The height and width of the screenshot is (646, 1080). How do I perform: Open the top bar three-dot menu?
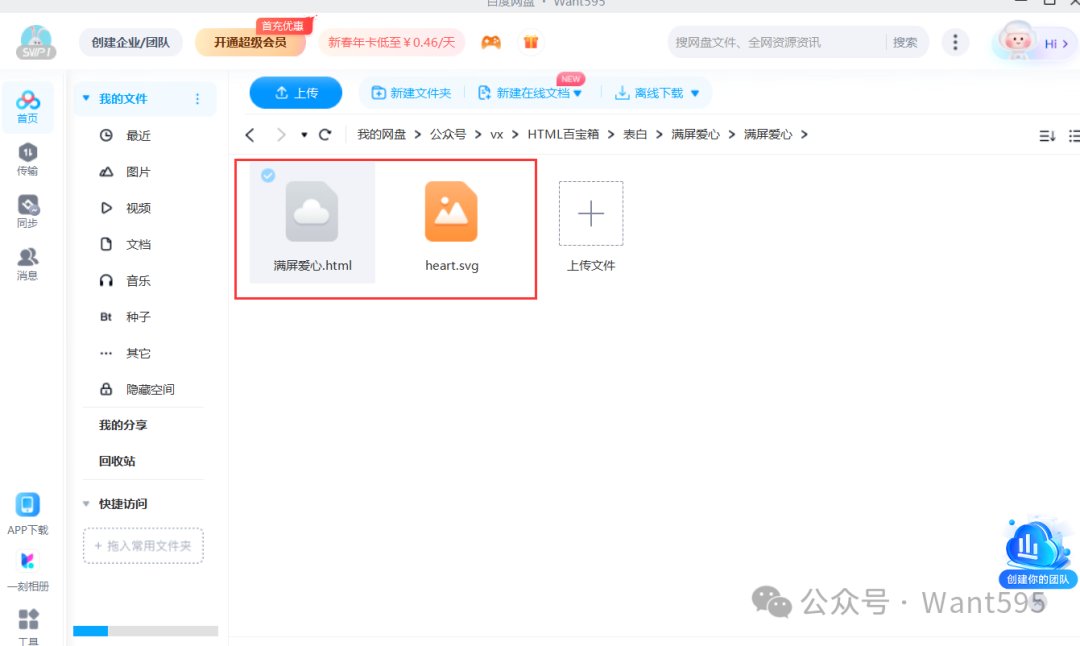955,43
